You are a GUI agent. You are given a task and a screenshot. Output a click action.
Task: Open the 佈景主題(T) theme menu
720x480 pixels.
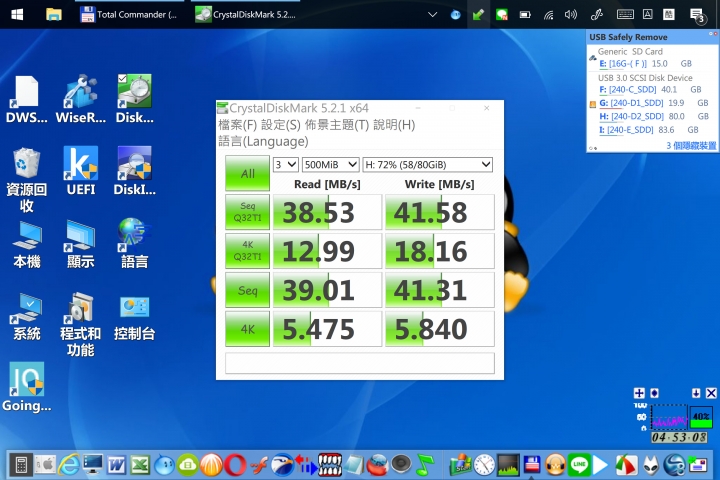coord(337,125)
